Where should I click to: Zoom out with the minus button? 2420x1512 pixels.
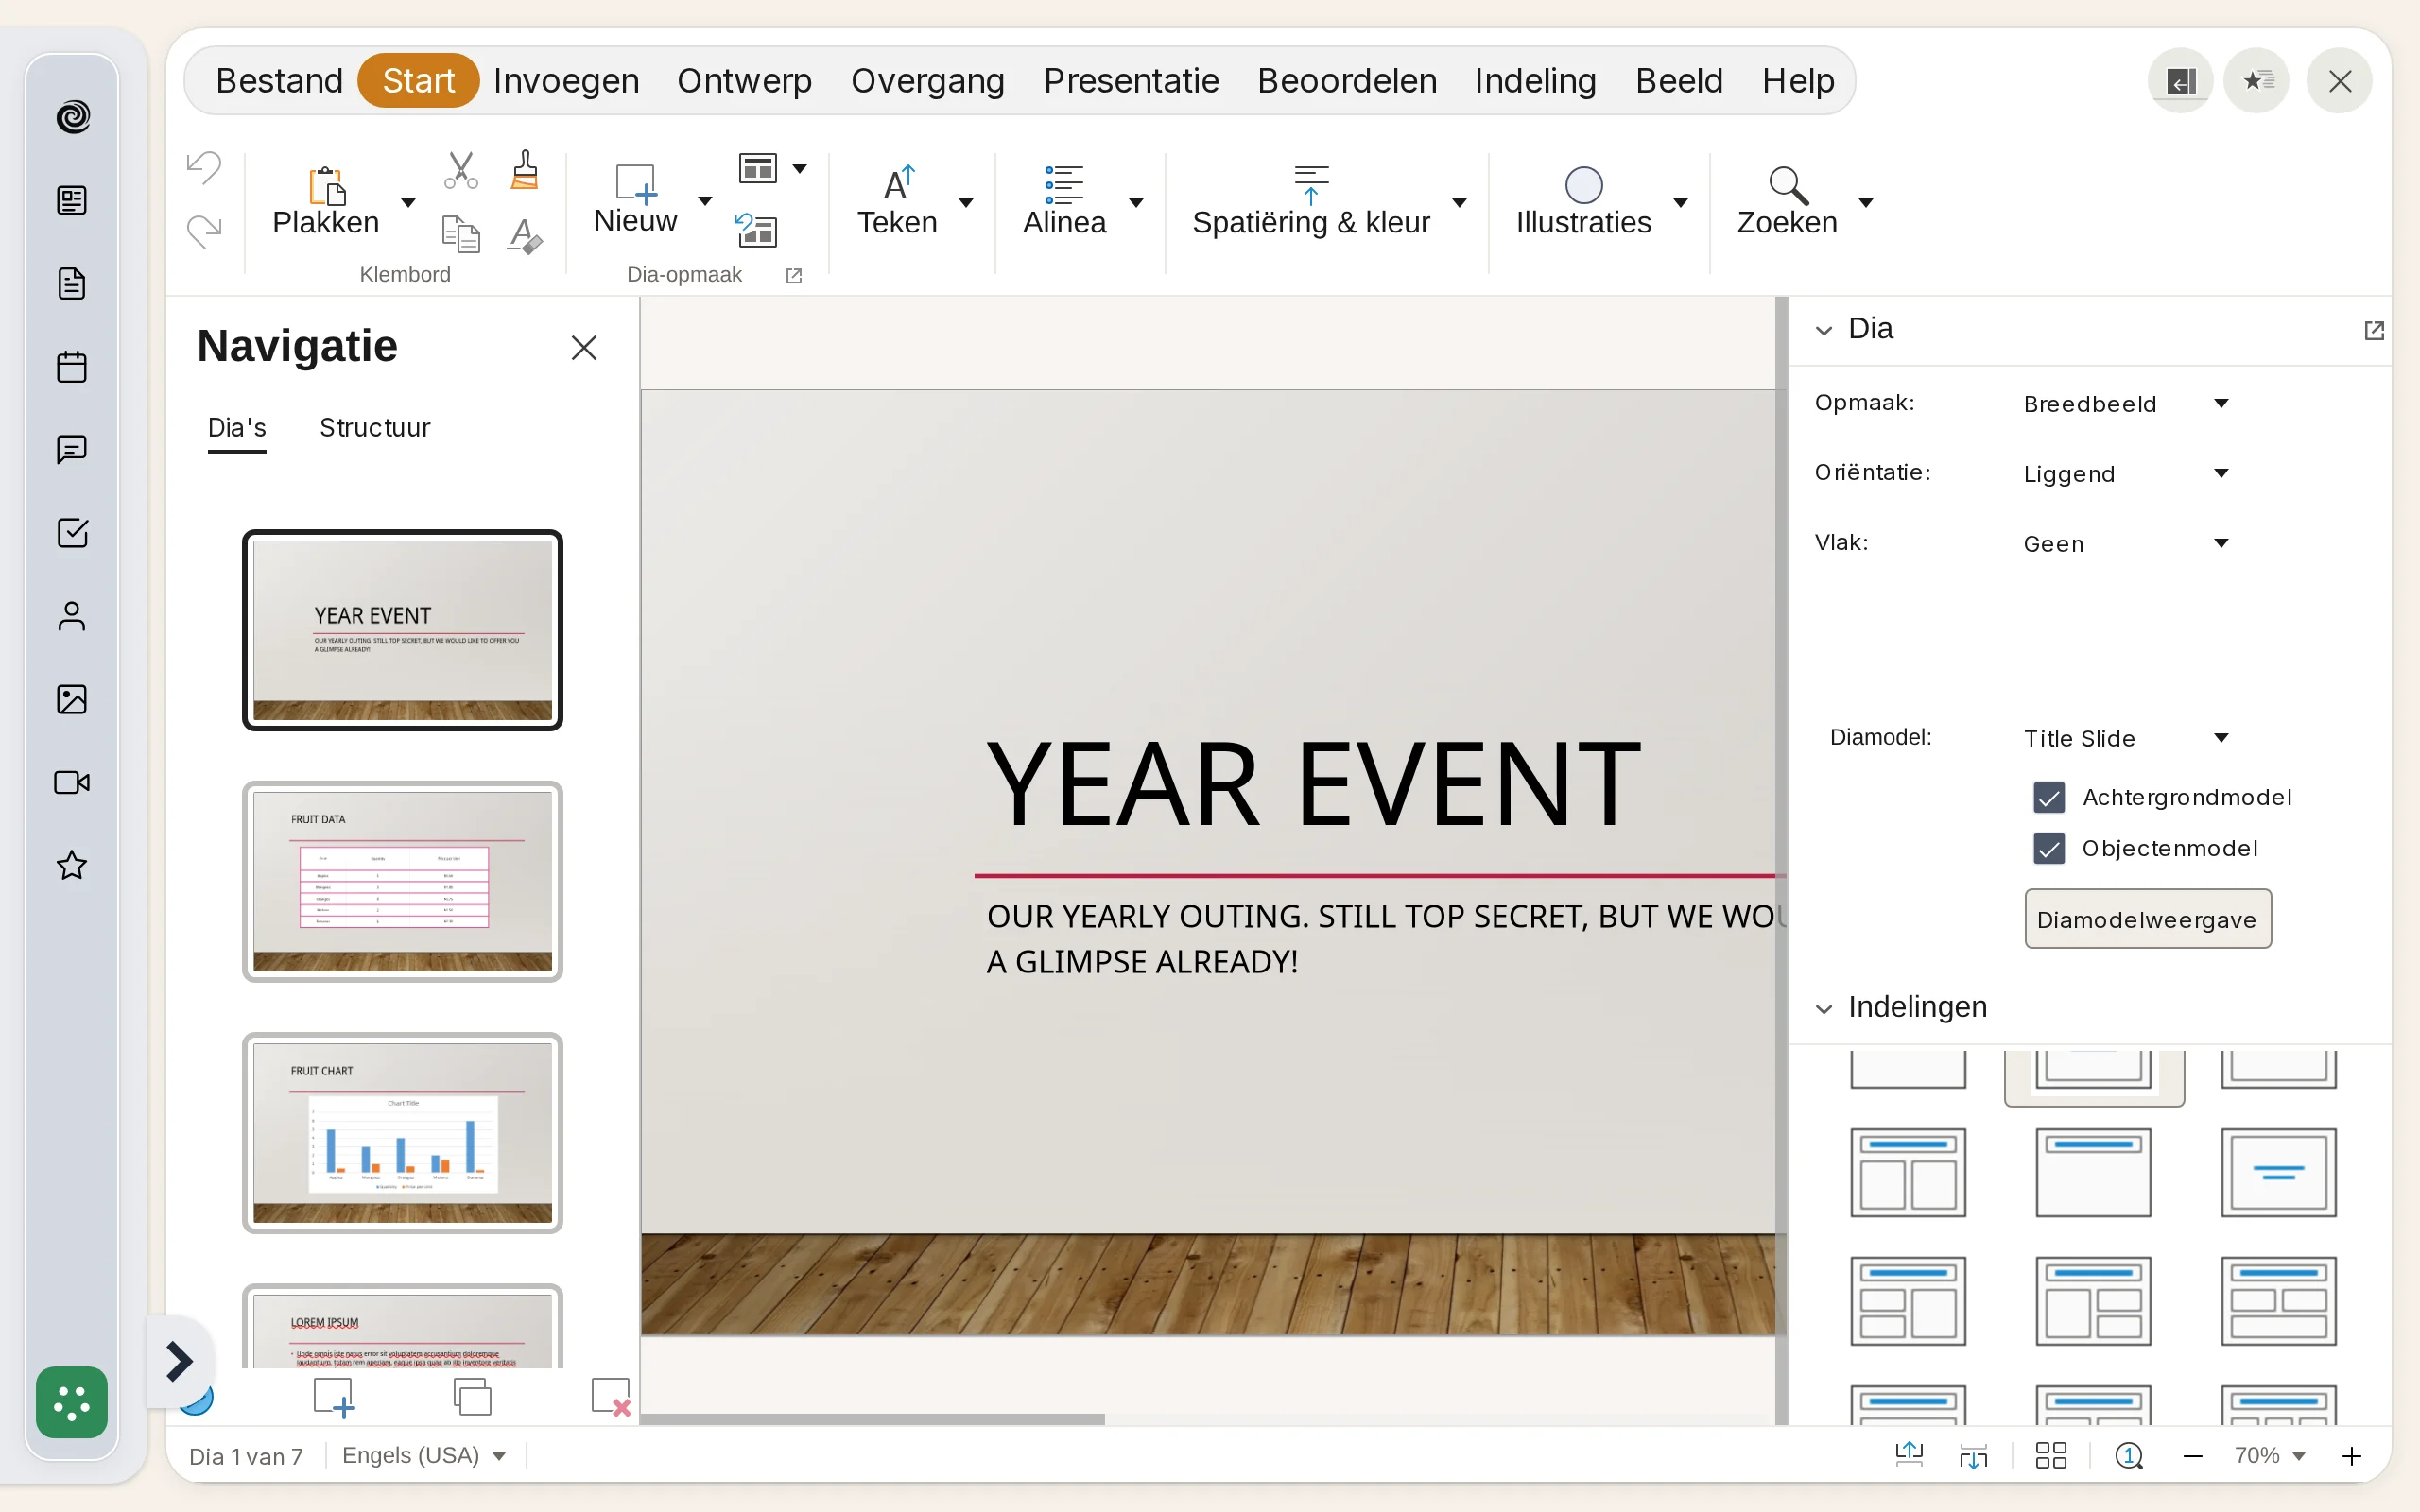click(x=2193, y=1456)
